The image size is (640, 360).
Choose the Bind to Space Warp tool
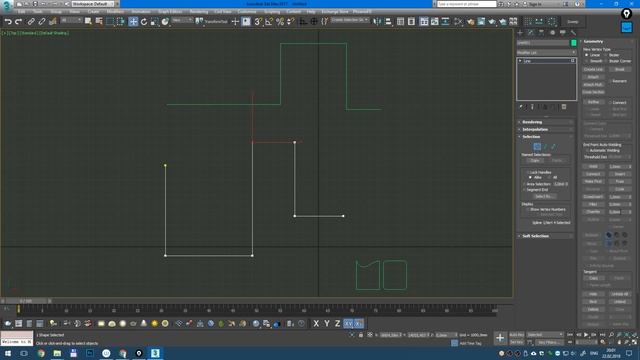(x=53, y=22)
